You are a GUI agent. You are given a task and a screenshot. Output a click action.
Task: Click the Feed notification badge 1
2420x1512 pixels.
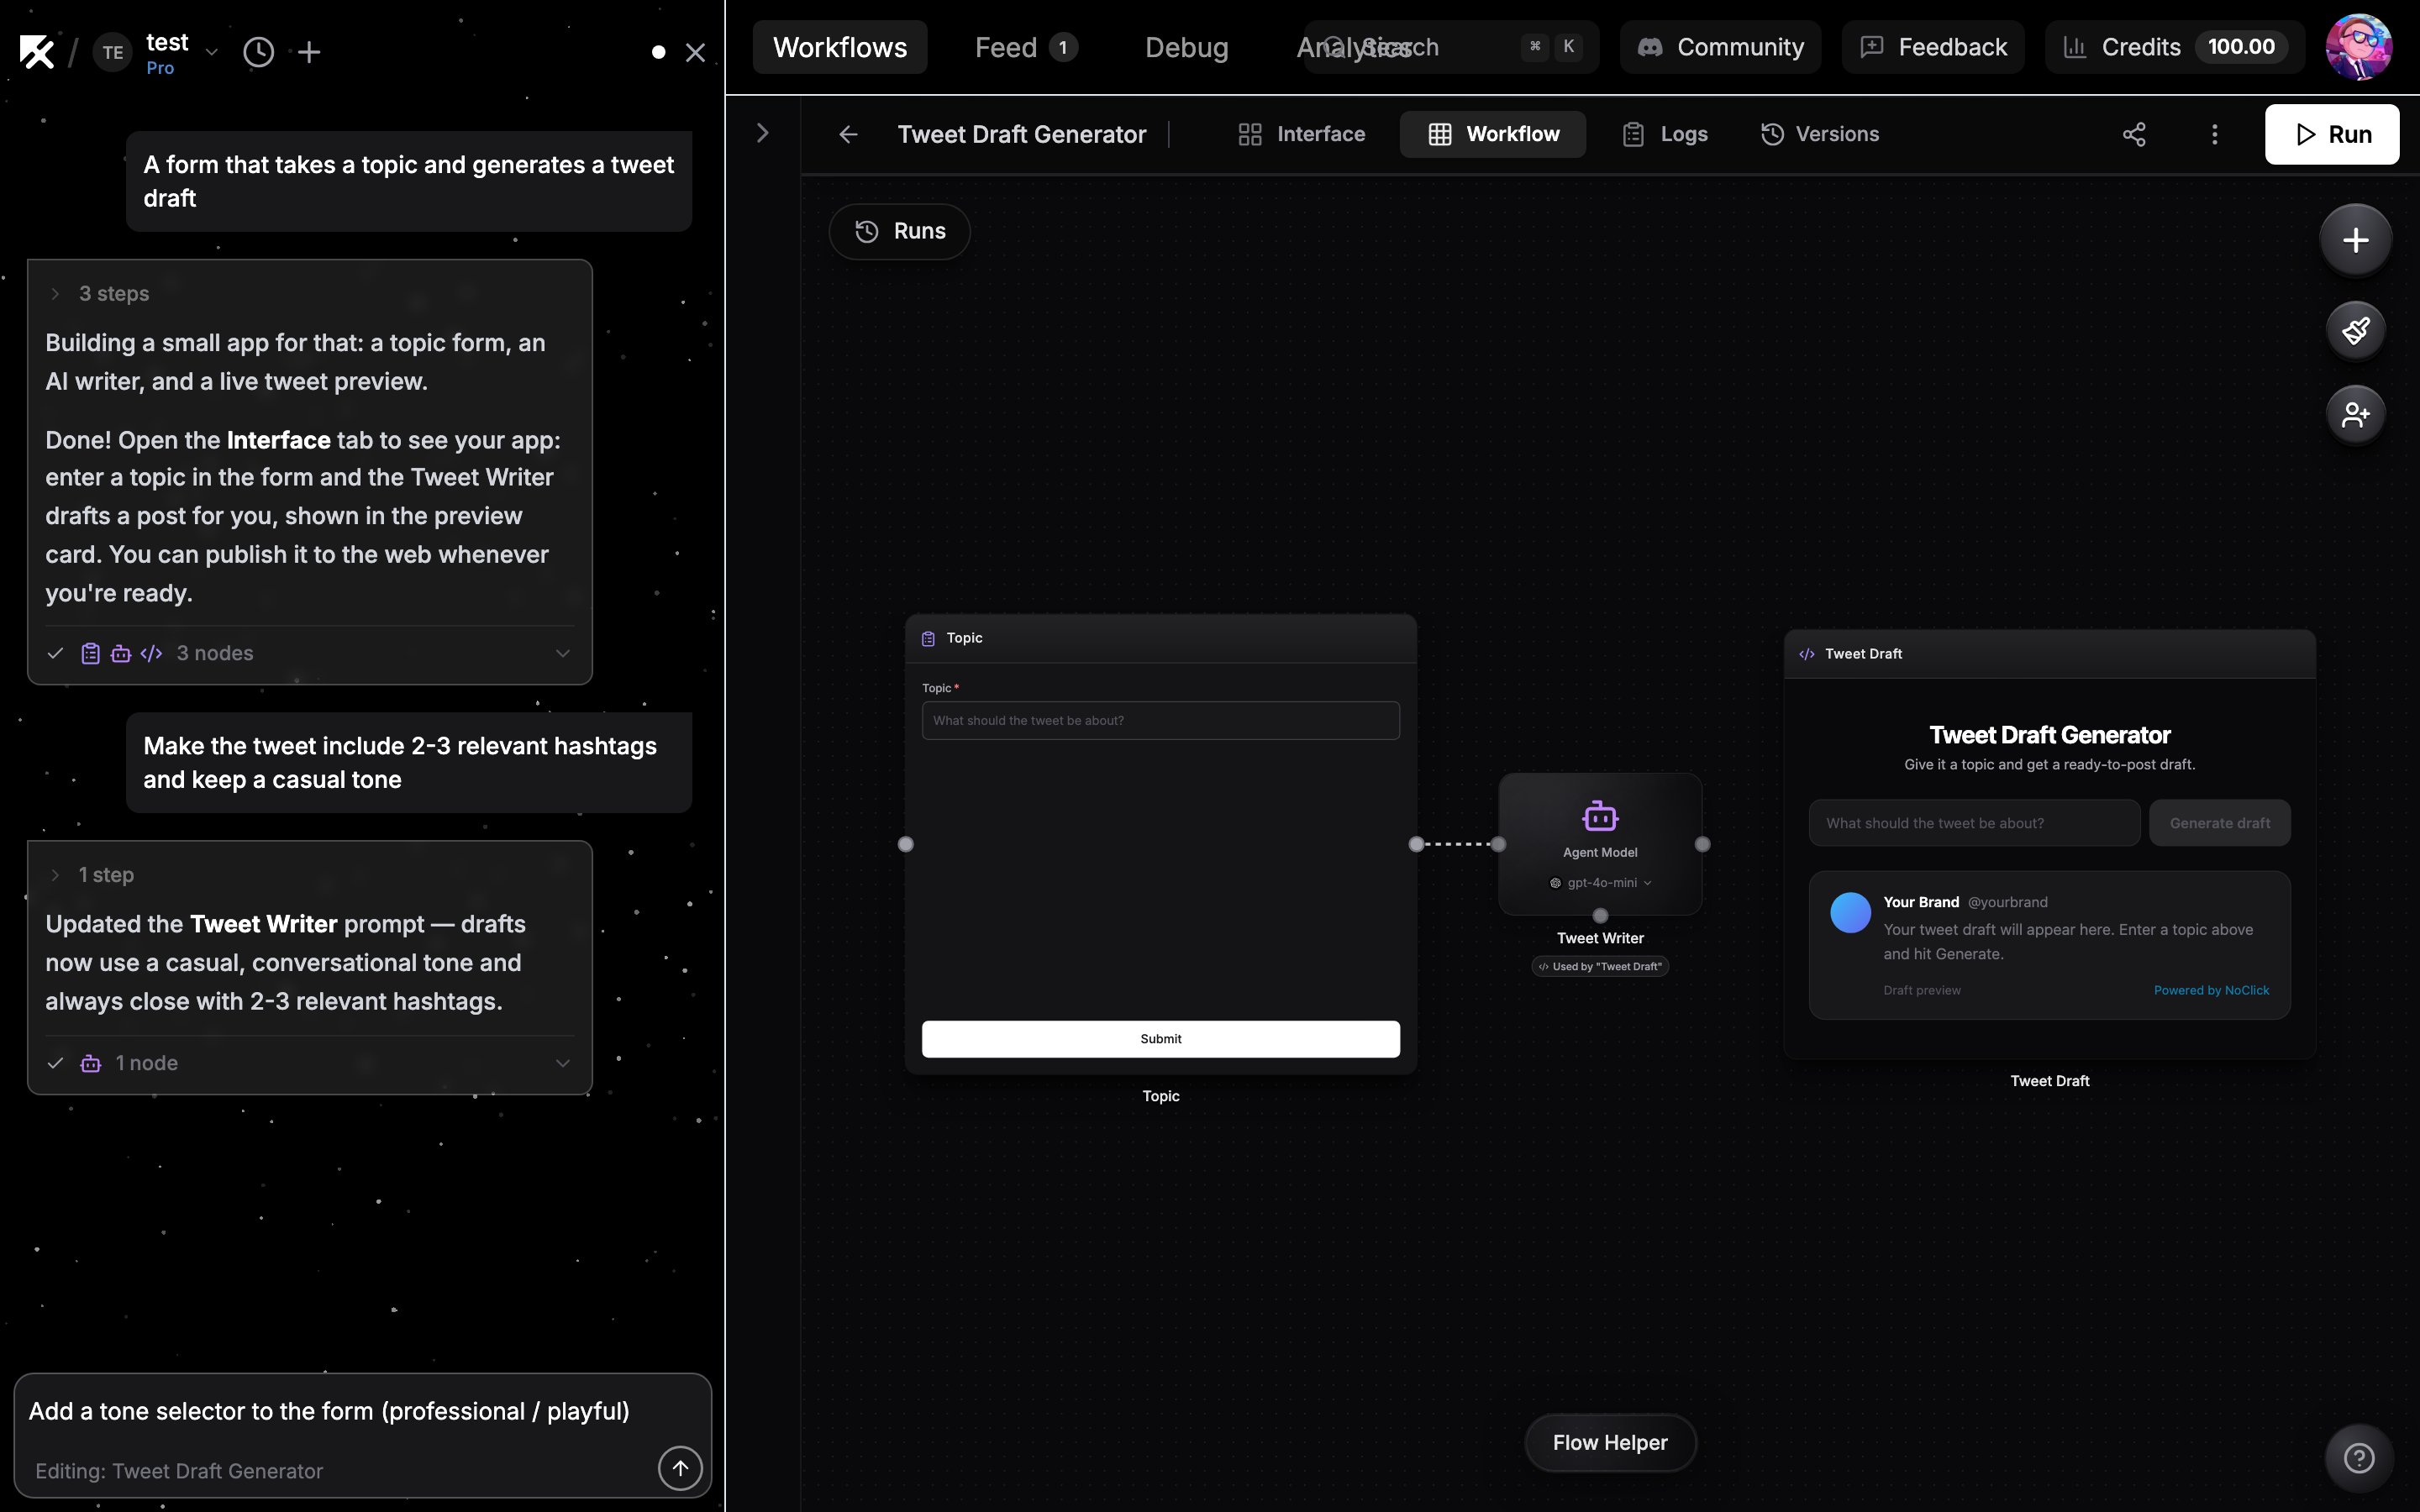pyautogui.click(x=1063, y=47)
